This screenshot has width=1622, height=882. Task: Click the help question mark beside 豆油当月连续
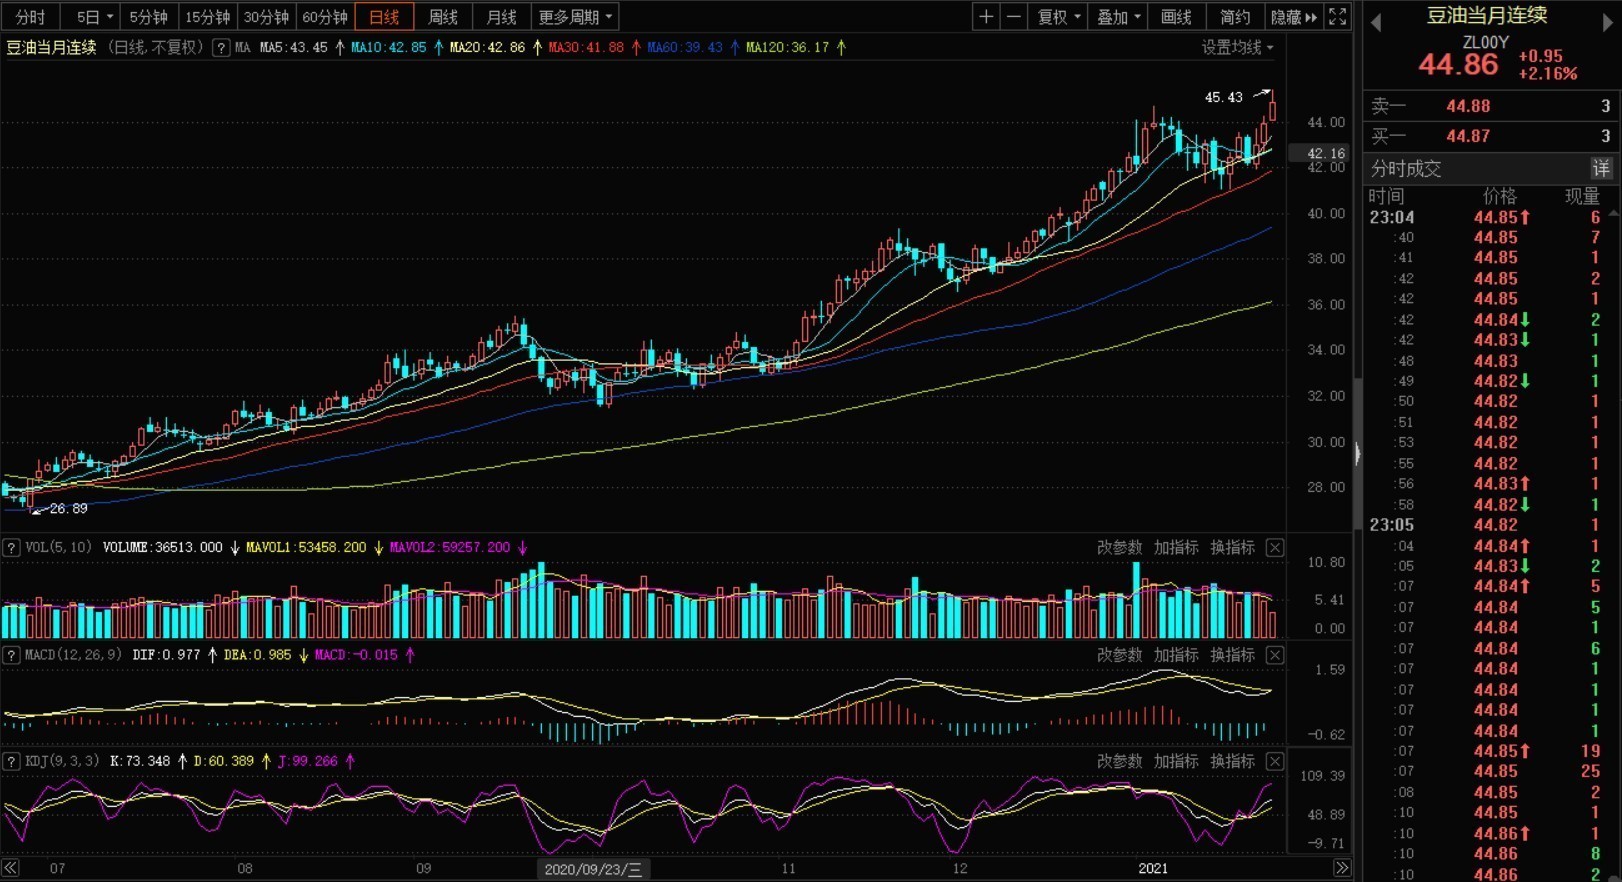tap(221, 47)
